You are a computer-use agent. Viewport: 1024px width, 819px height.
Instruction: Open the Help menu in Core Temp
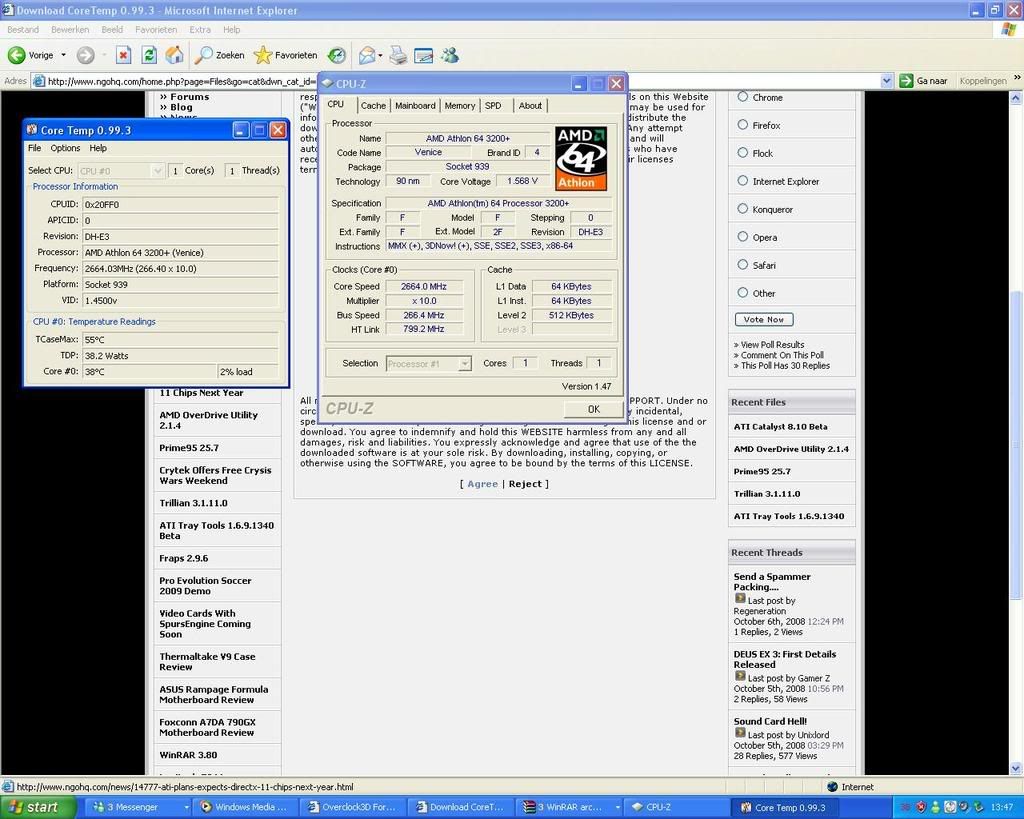pyautogui.click(x=98, y=148)
